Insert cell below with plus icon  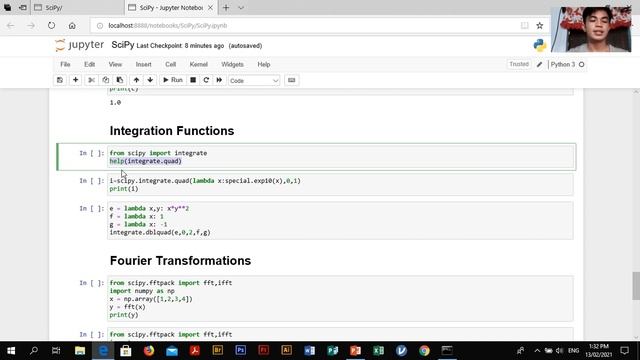pos(76,80)
